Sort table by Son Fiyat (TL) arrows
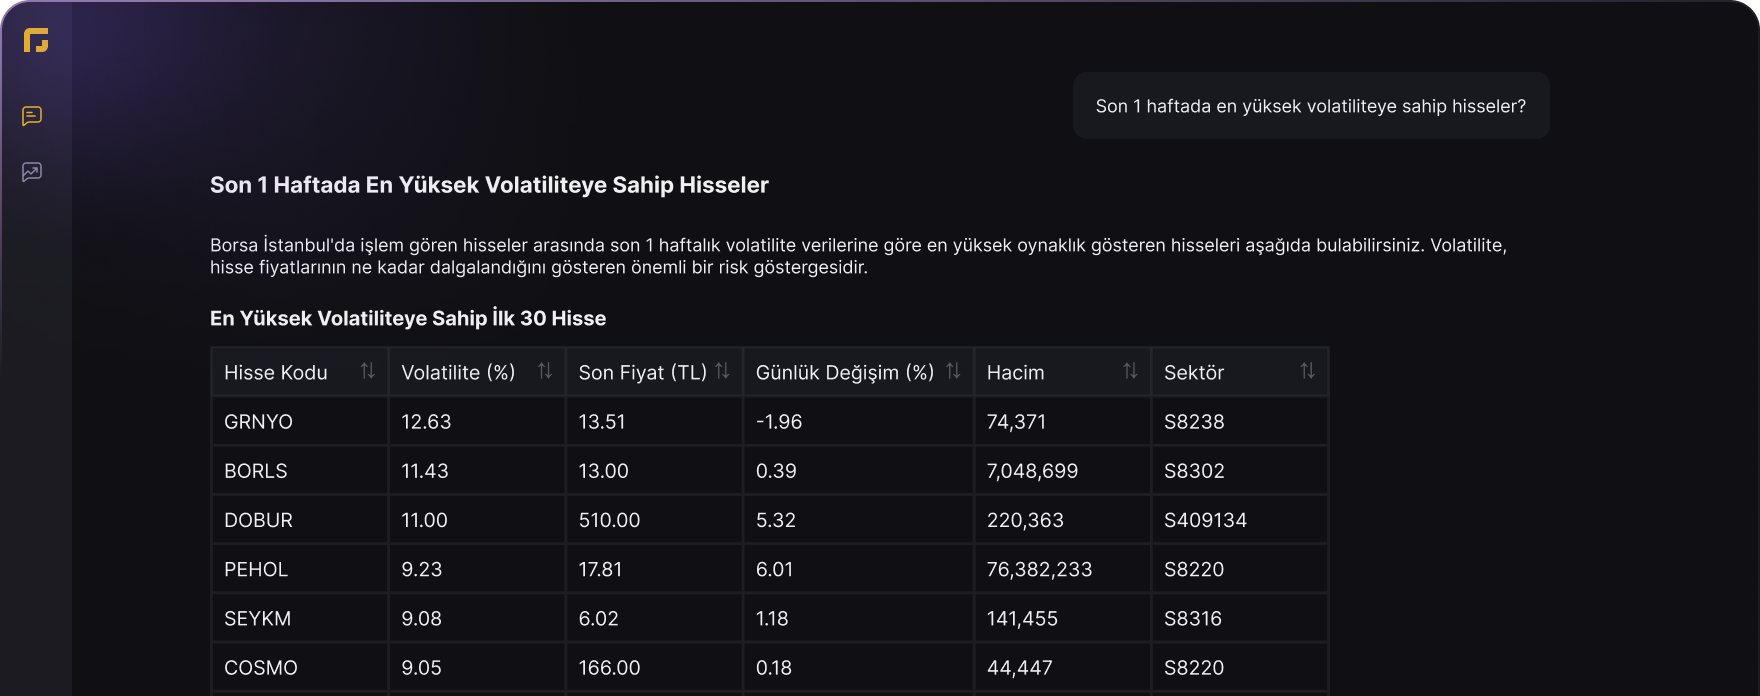The image size is (1760, 696). pyautogui.click(x=722, y=371)
